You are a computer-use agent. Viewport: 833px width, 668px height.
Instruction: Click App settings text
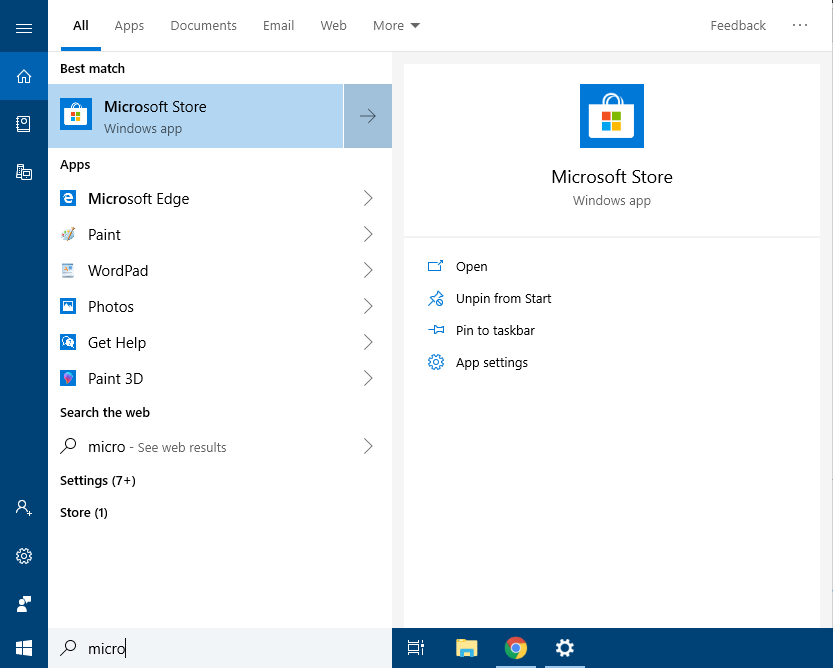pos(491,362)
